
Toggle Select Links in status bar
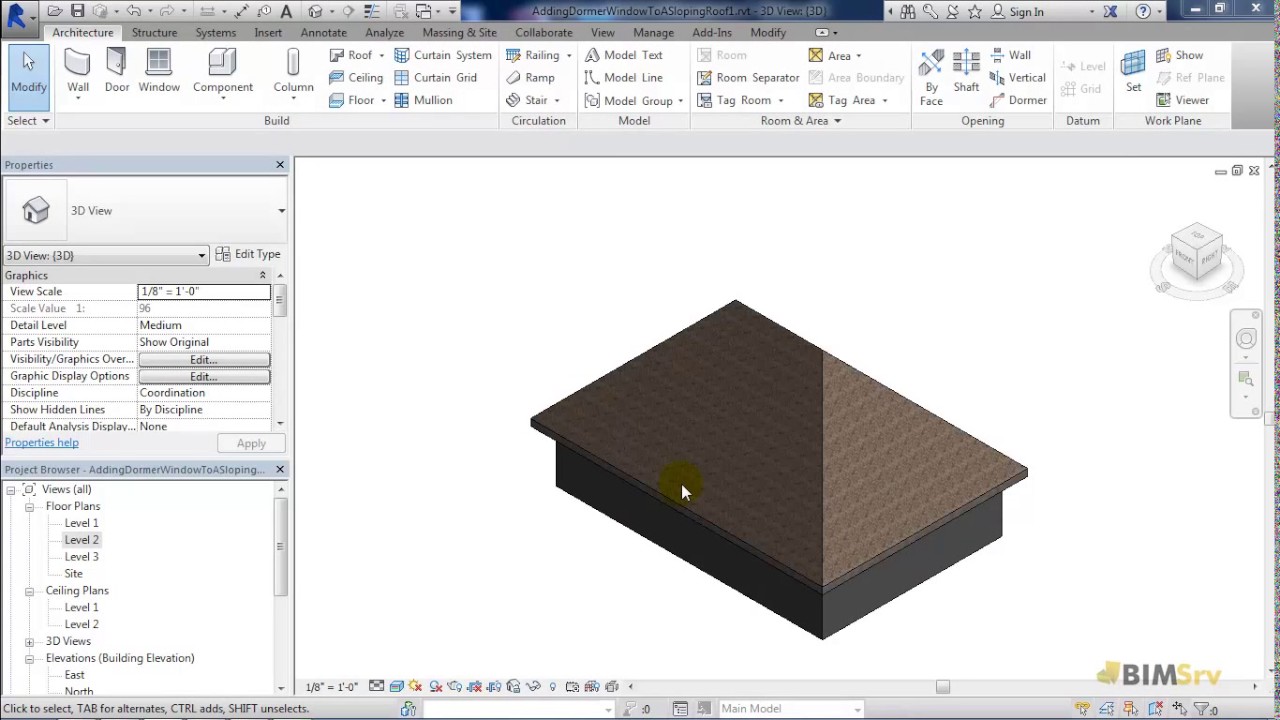[1082, 709]
